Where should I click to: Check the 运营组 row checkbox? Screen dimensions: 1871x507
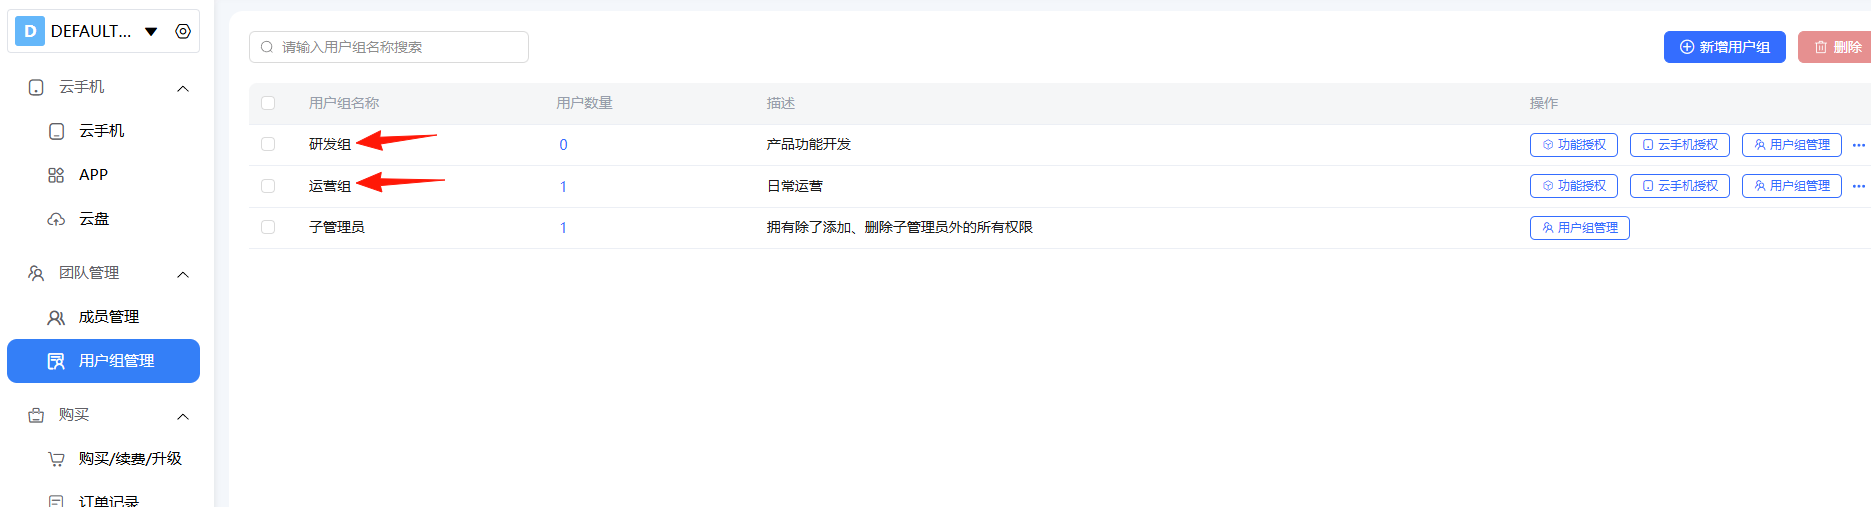pos(268,186)
